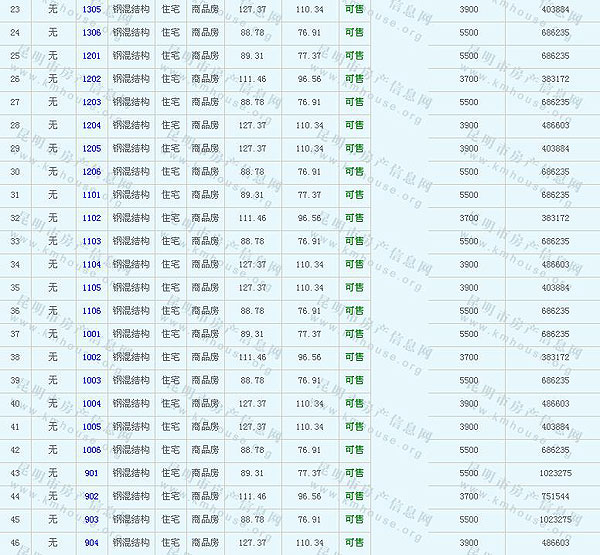
Task: Click the 751544 total price cell
Action: pos(555,496)
